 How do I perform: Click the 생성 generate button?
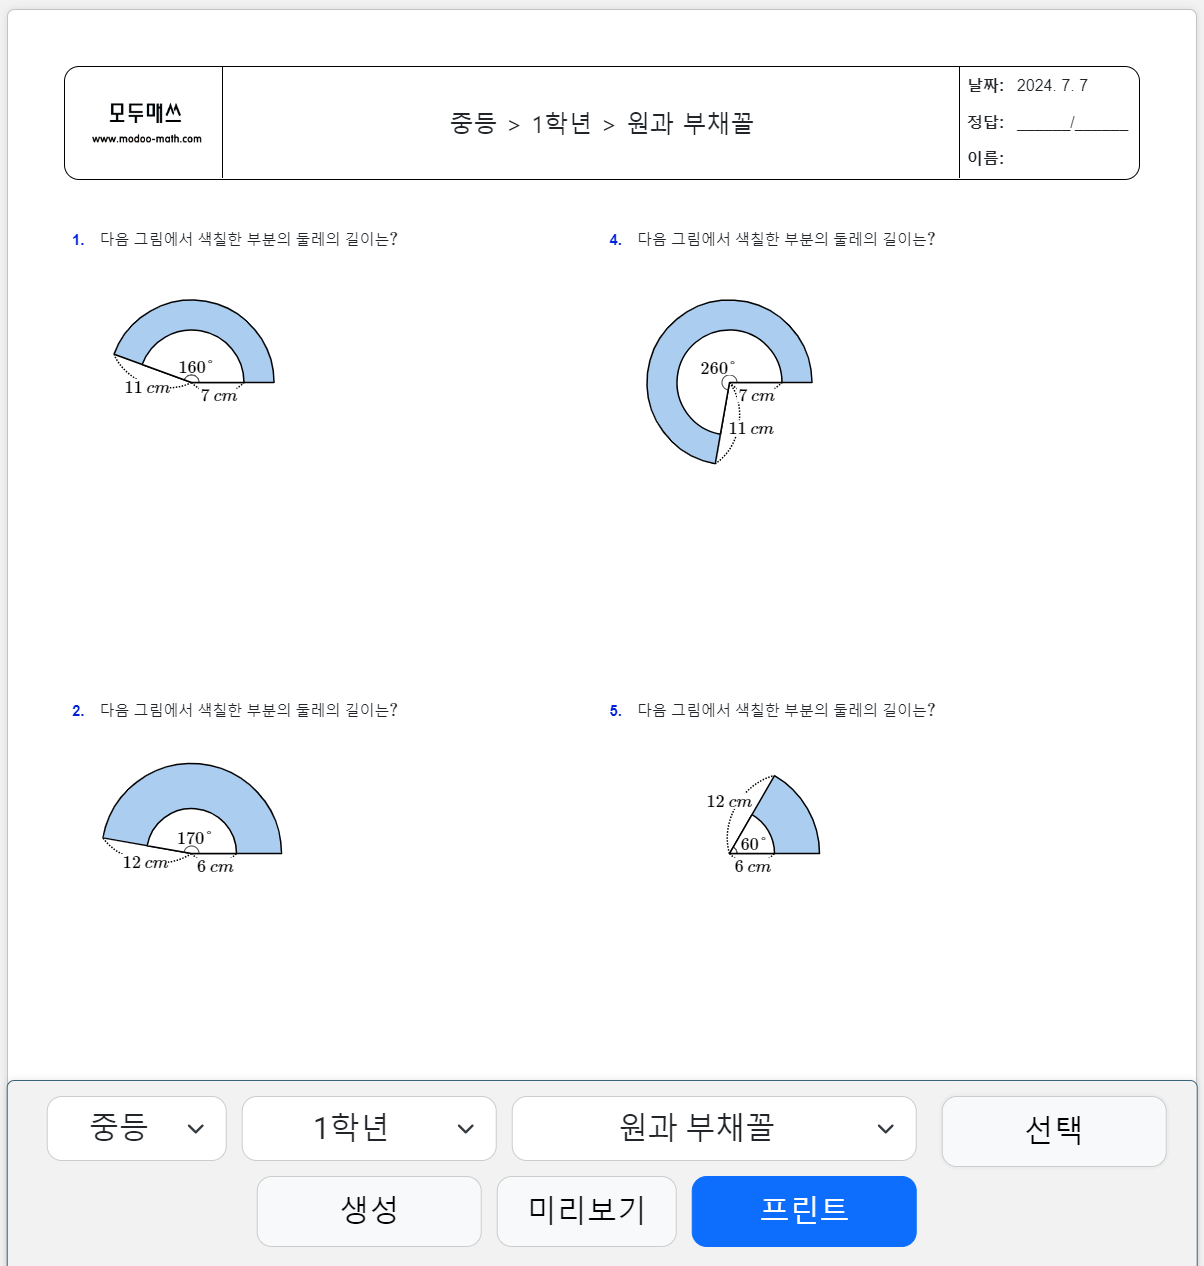[x=369, y=1211]
